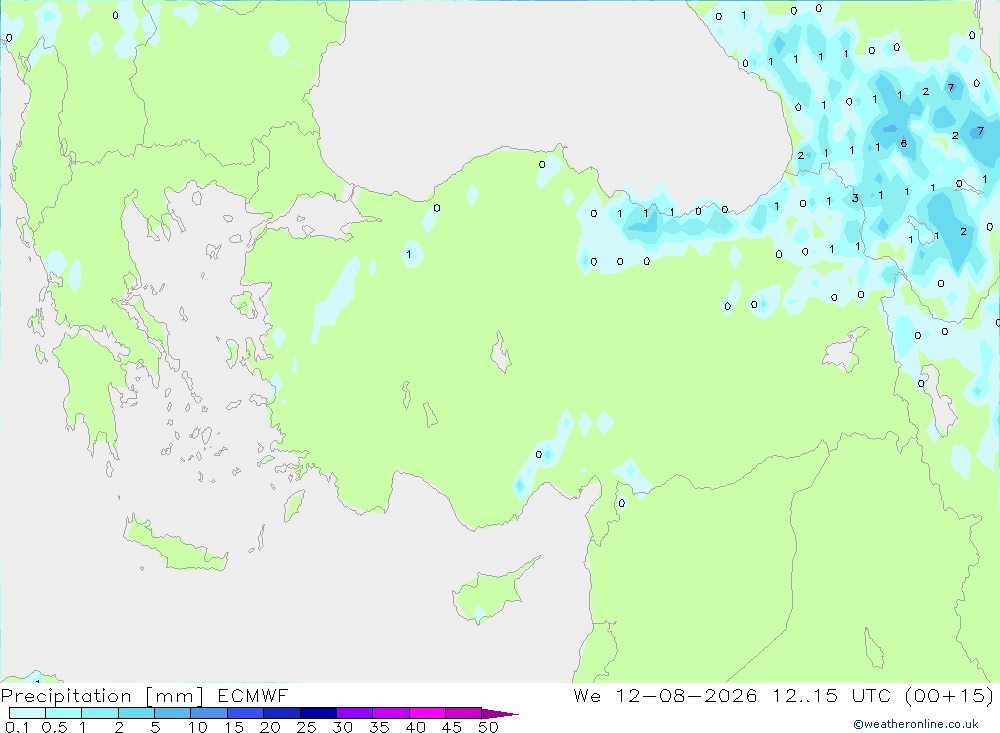This screenshot has width=1000, height=733.
Task: Click the island of Crete on the map
Action: click(175, 544)
